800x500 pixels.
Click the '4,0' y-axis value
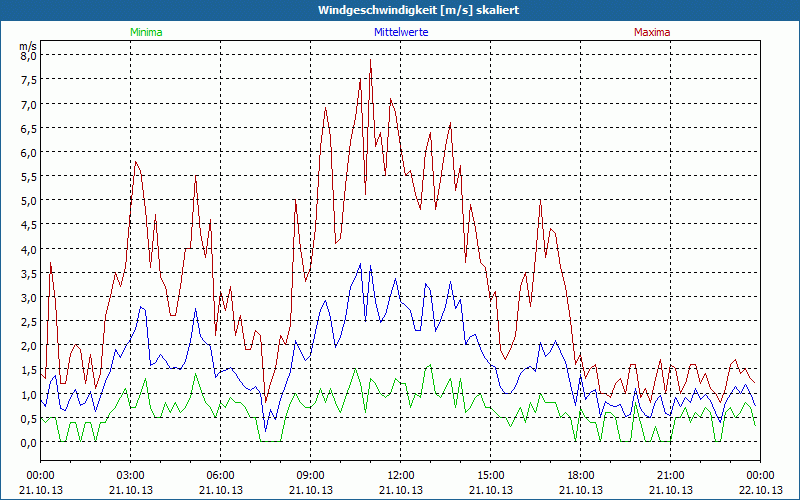(29, 249)
